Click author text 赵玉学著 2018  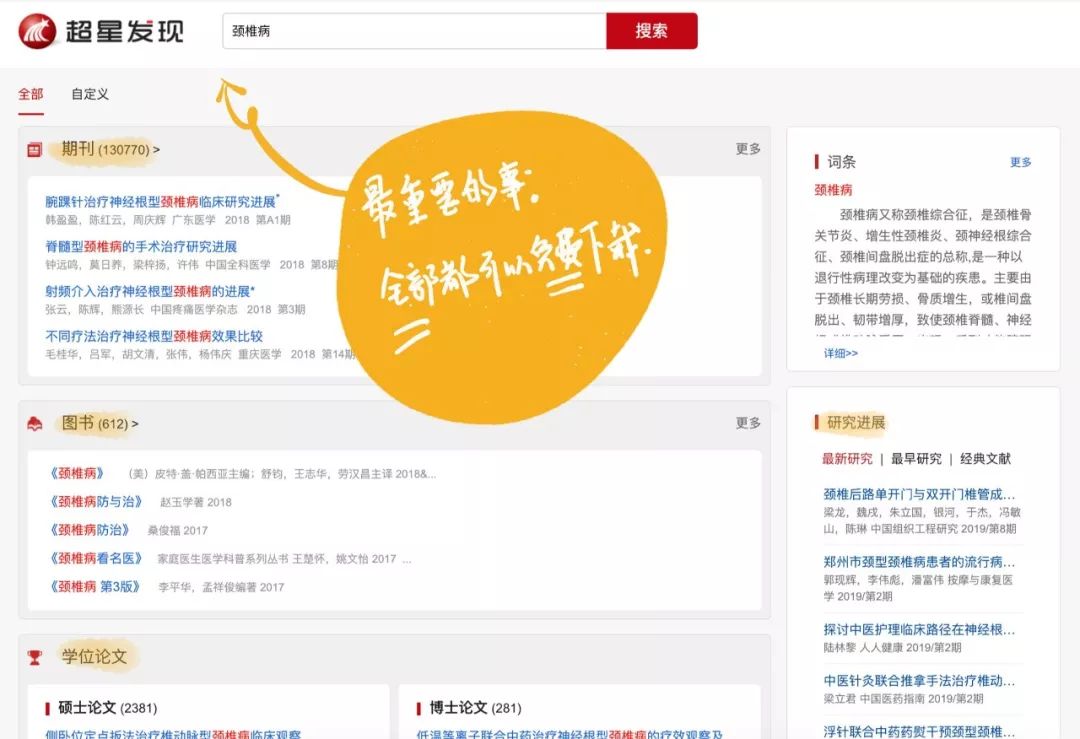[x=196, y=502]
